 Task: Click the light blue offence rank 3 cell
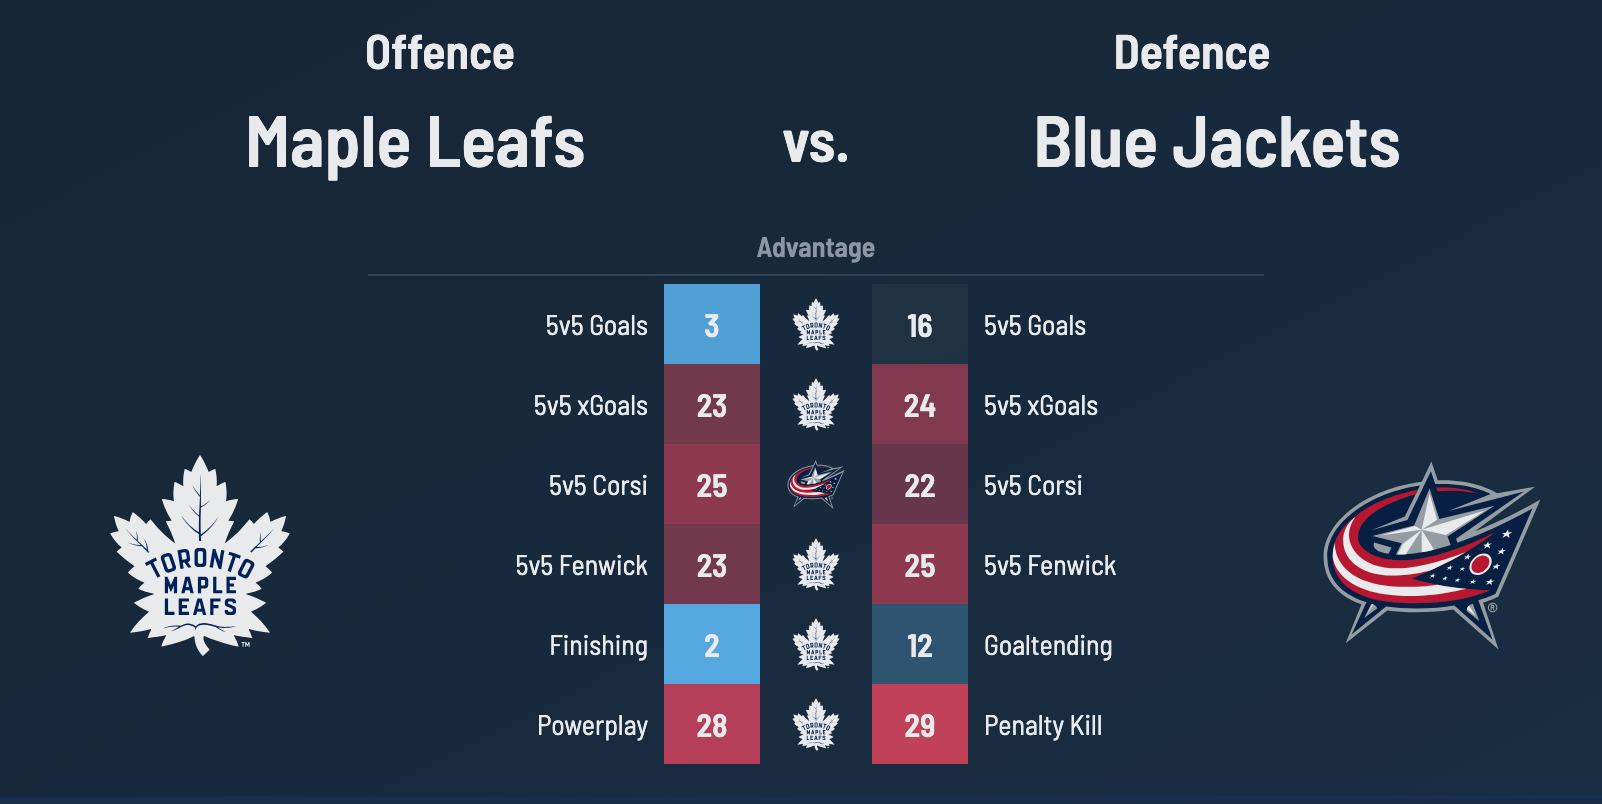[x=712, y=325]
